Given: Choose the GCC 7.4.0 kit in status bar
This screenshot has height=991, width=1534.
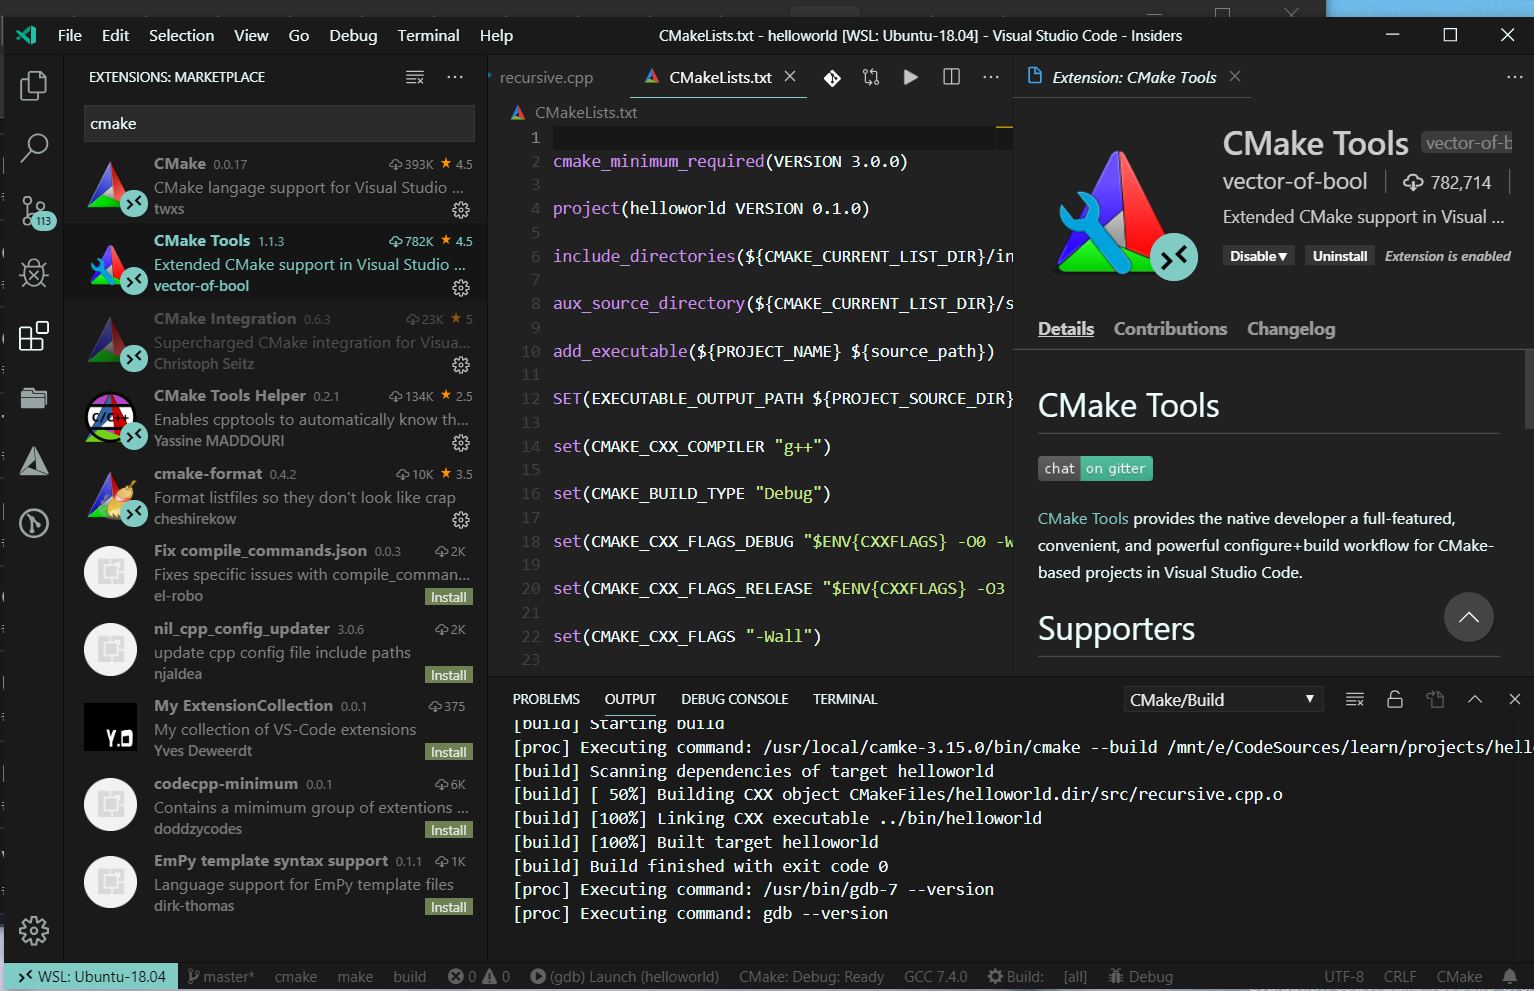Looking at the screenshot, I should point(935,977).
